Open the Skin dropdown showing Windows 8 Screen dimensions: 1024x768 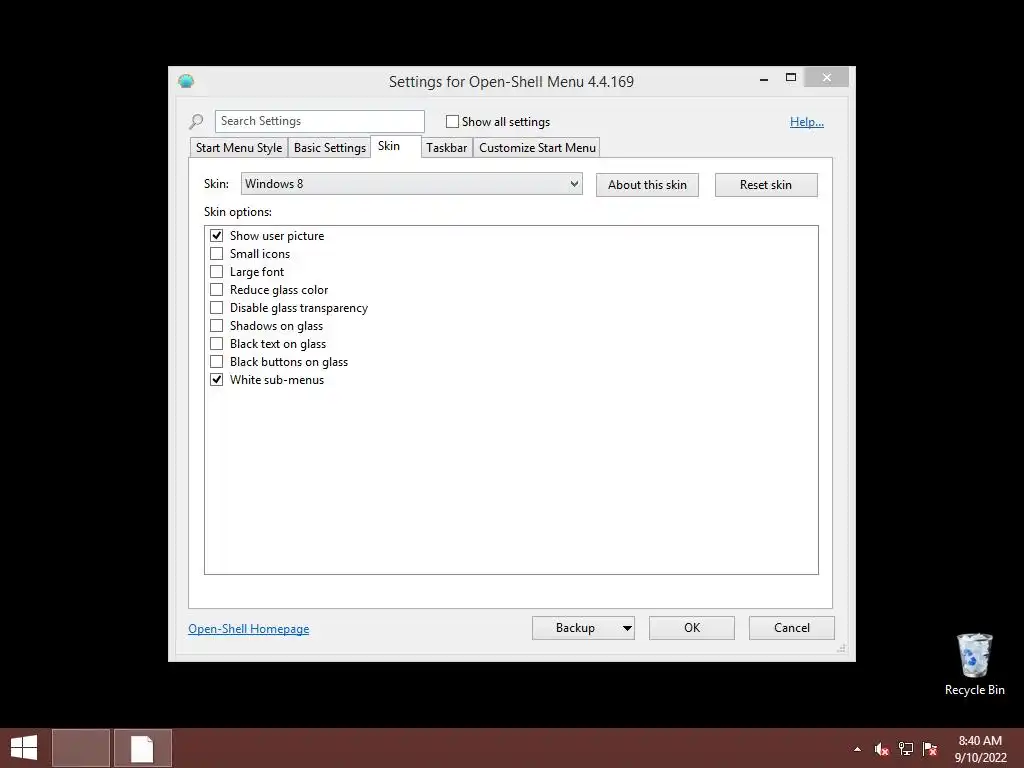pos(411,184)
